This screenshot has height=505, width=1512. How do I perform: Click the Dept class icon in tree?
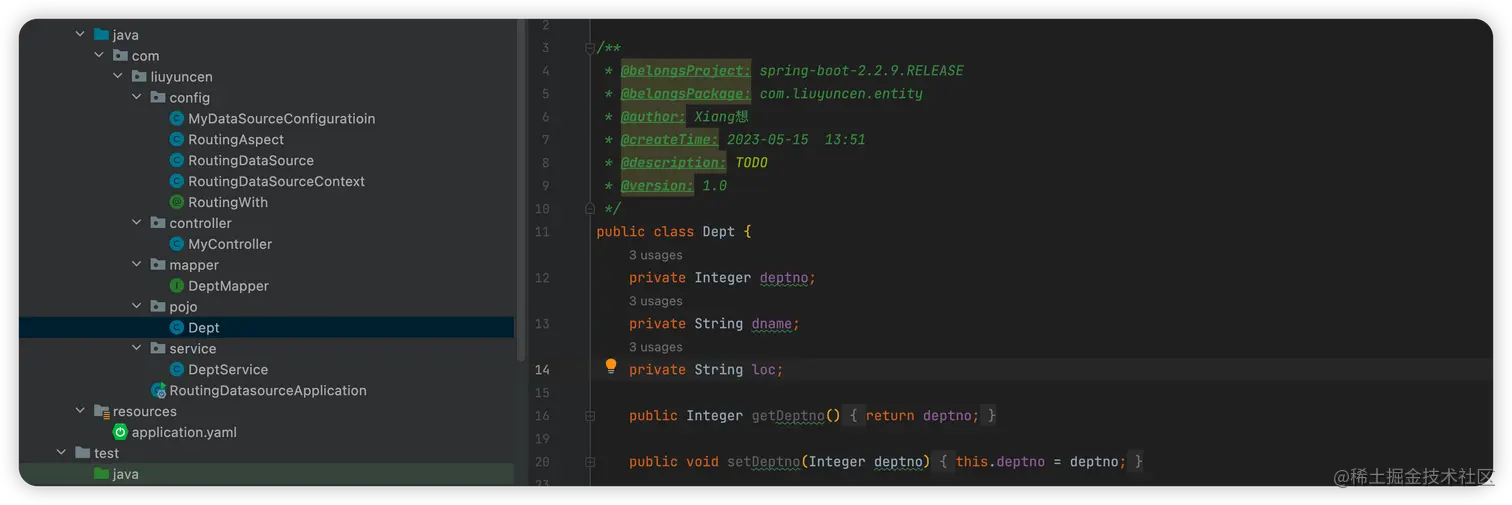point(177,328)
